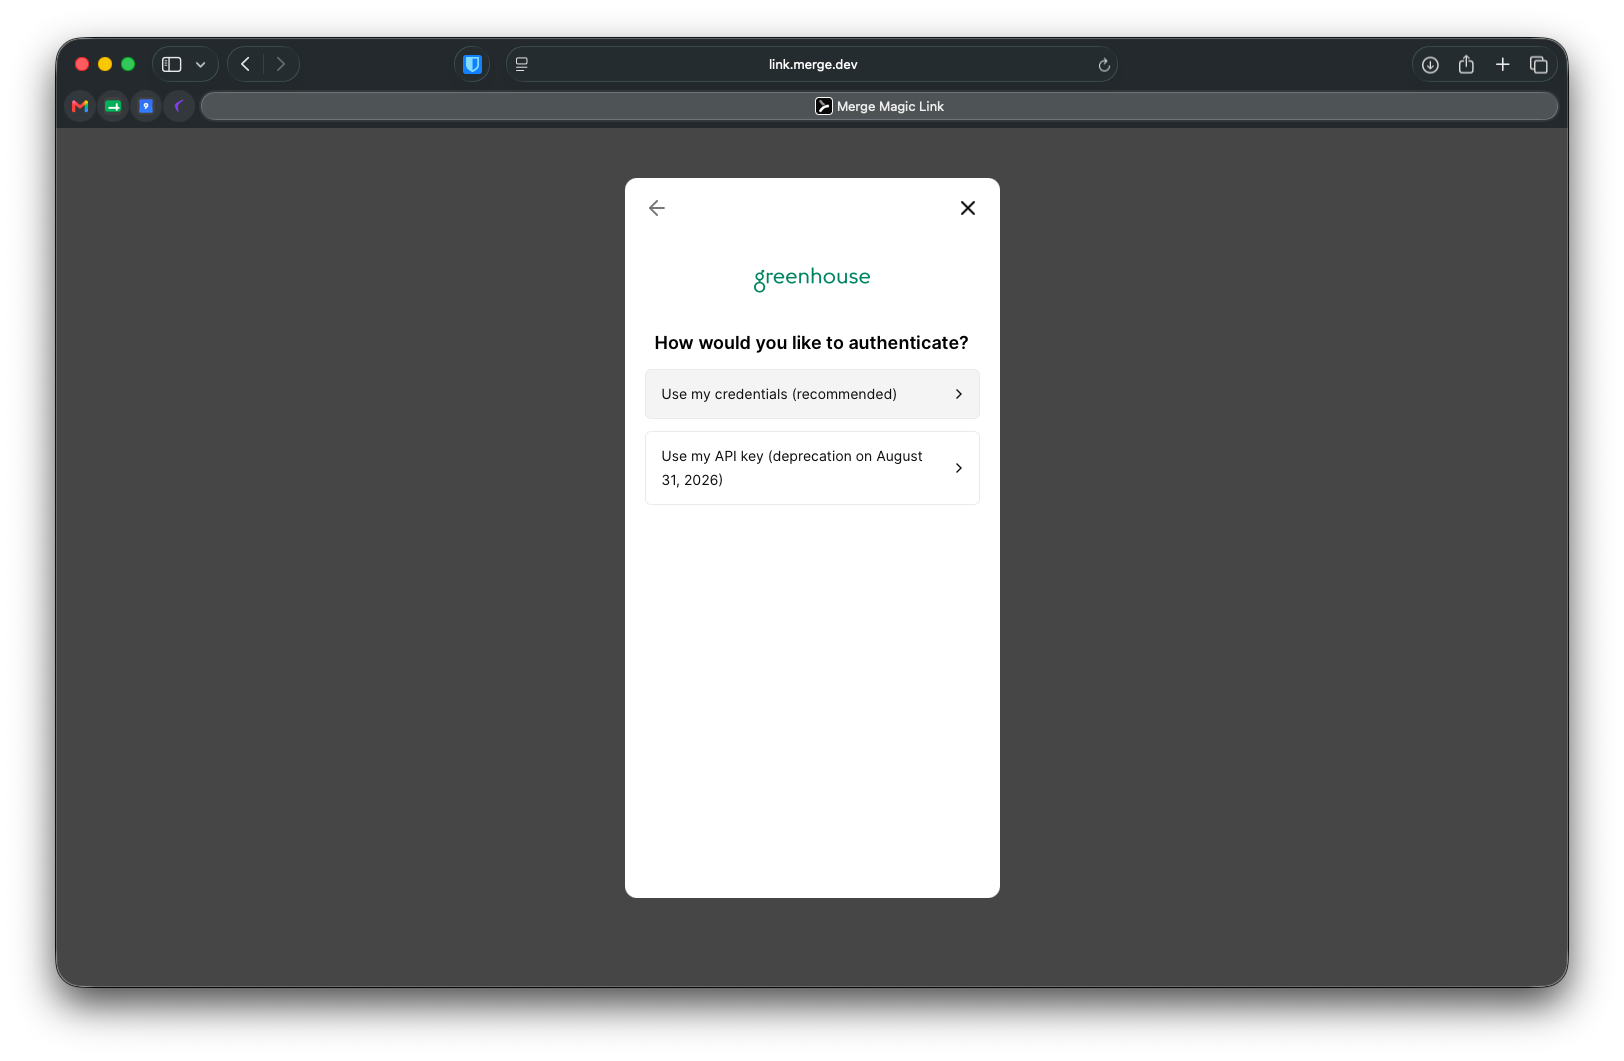This screenshot has height=1061, width=1624.
Task: Click the Bitwarden shield extension icon
Action: click(x=472, y=64)
